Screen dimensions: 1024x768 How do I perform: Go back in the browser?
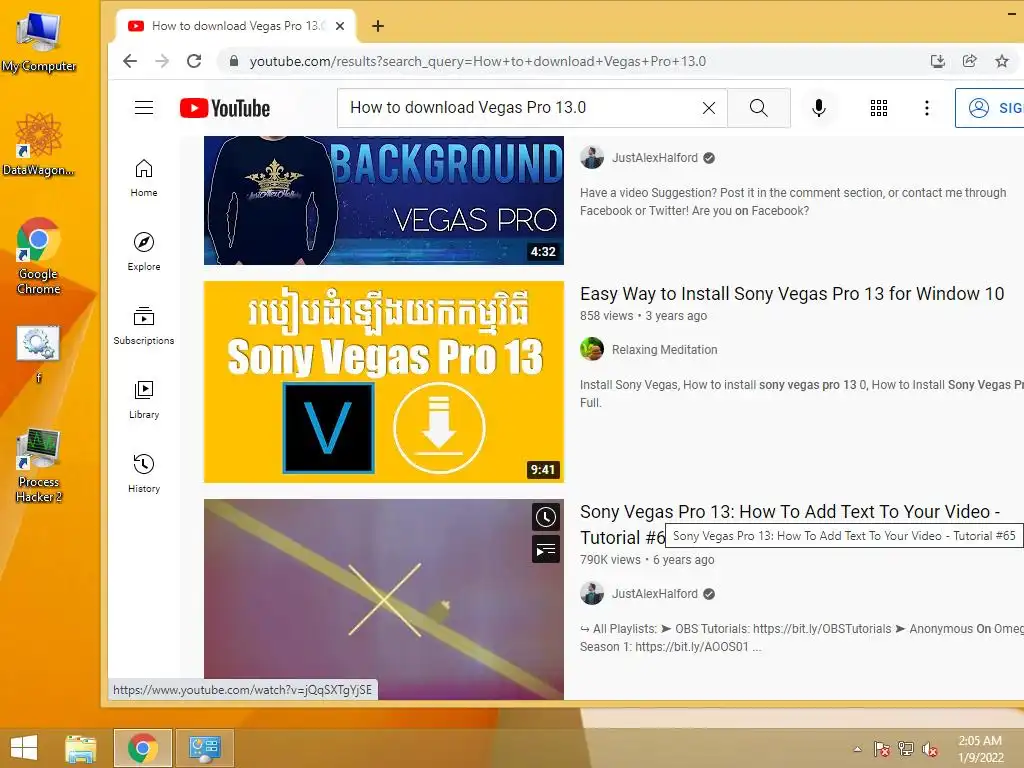pos(130,61)
